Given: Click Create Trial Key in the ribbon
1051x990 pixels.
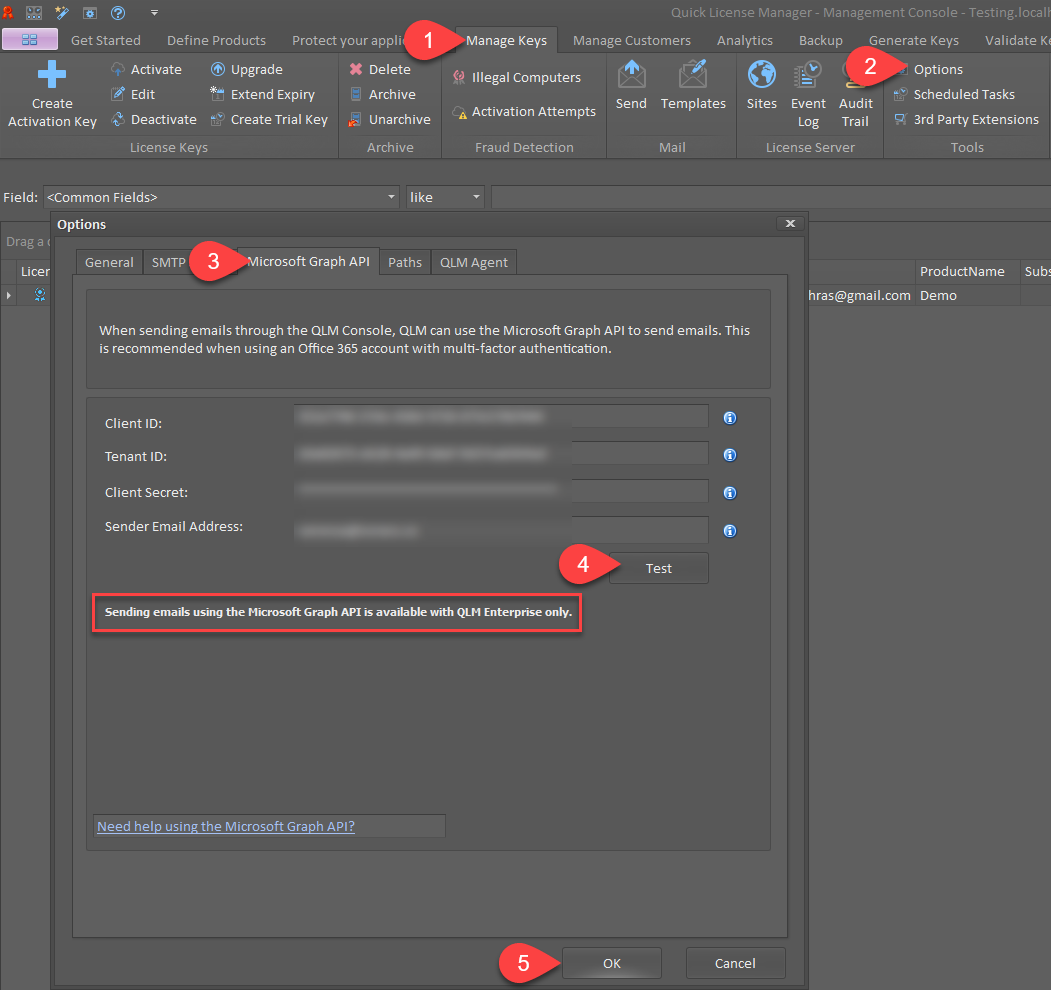Looking at the screenshot, I should click(269, 120).
